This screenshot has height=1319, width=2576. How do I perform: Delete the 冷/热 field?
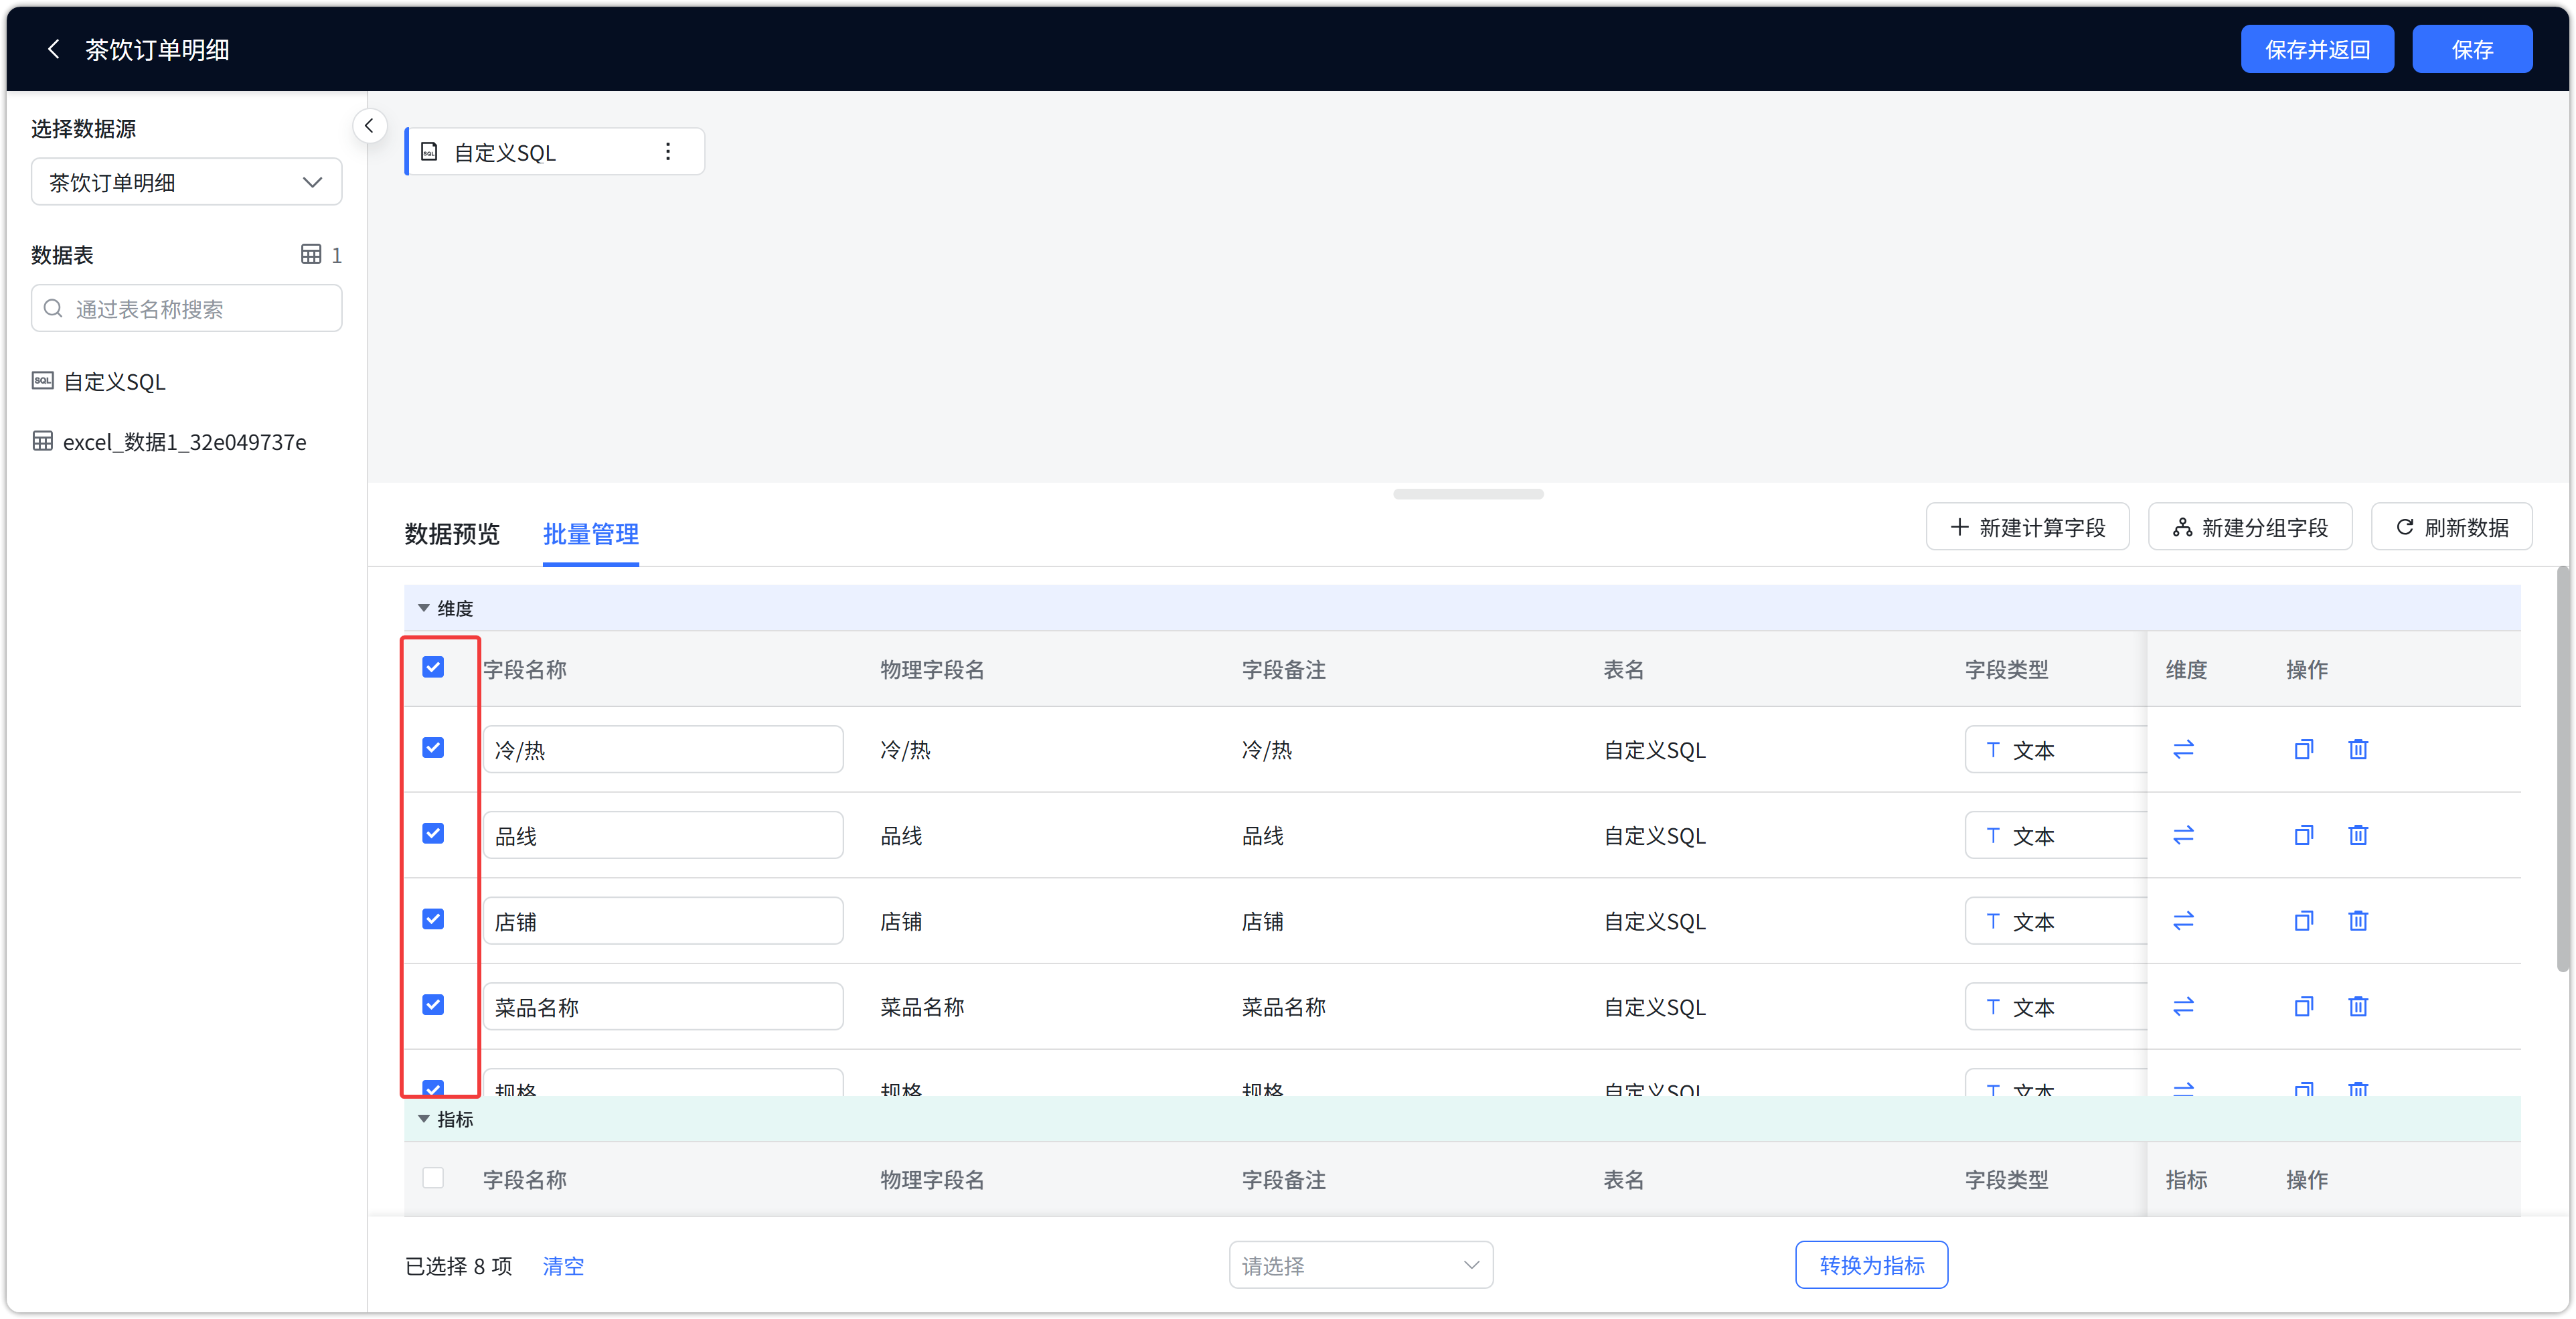pos(2358,749)
